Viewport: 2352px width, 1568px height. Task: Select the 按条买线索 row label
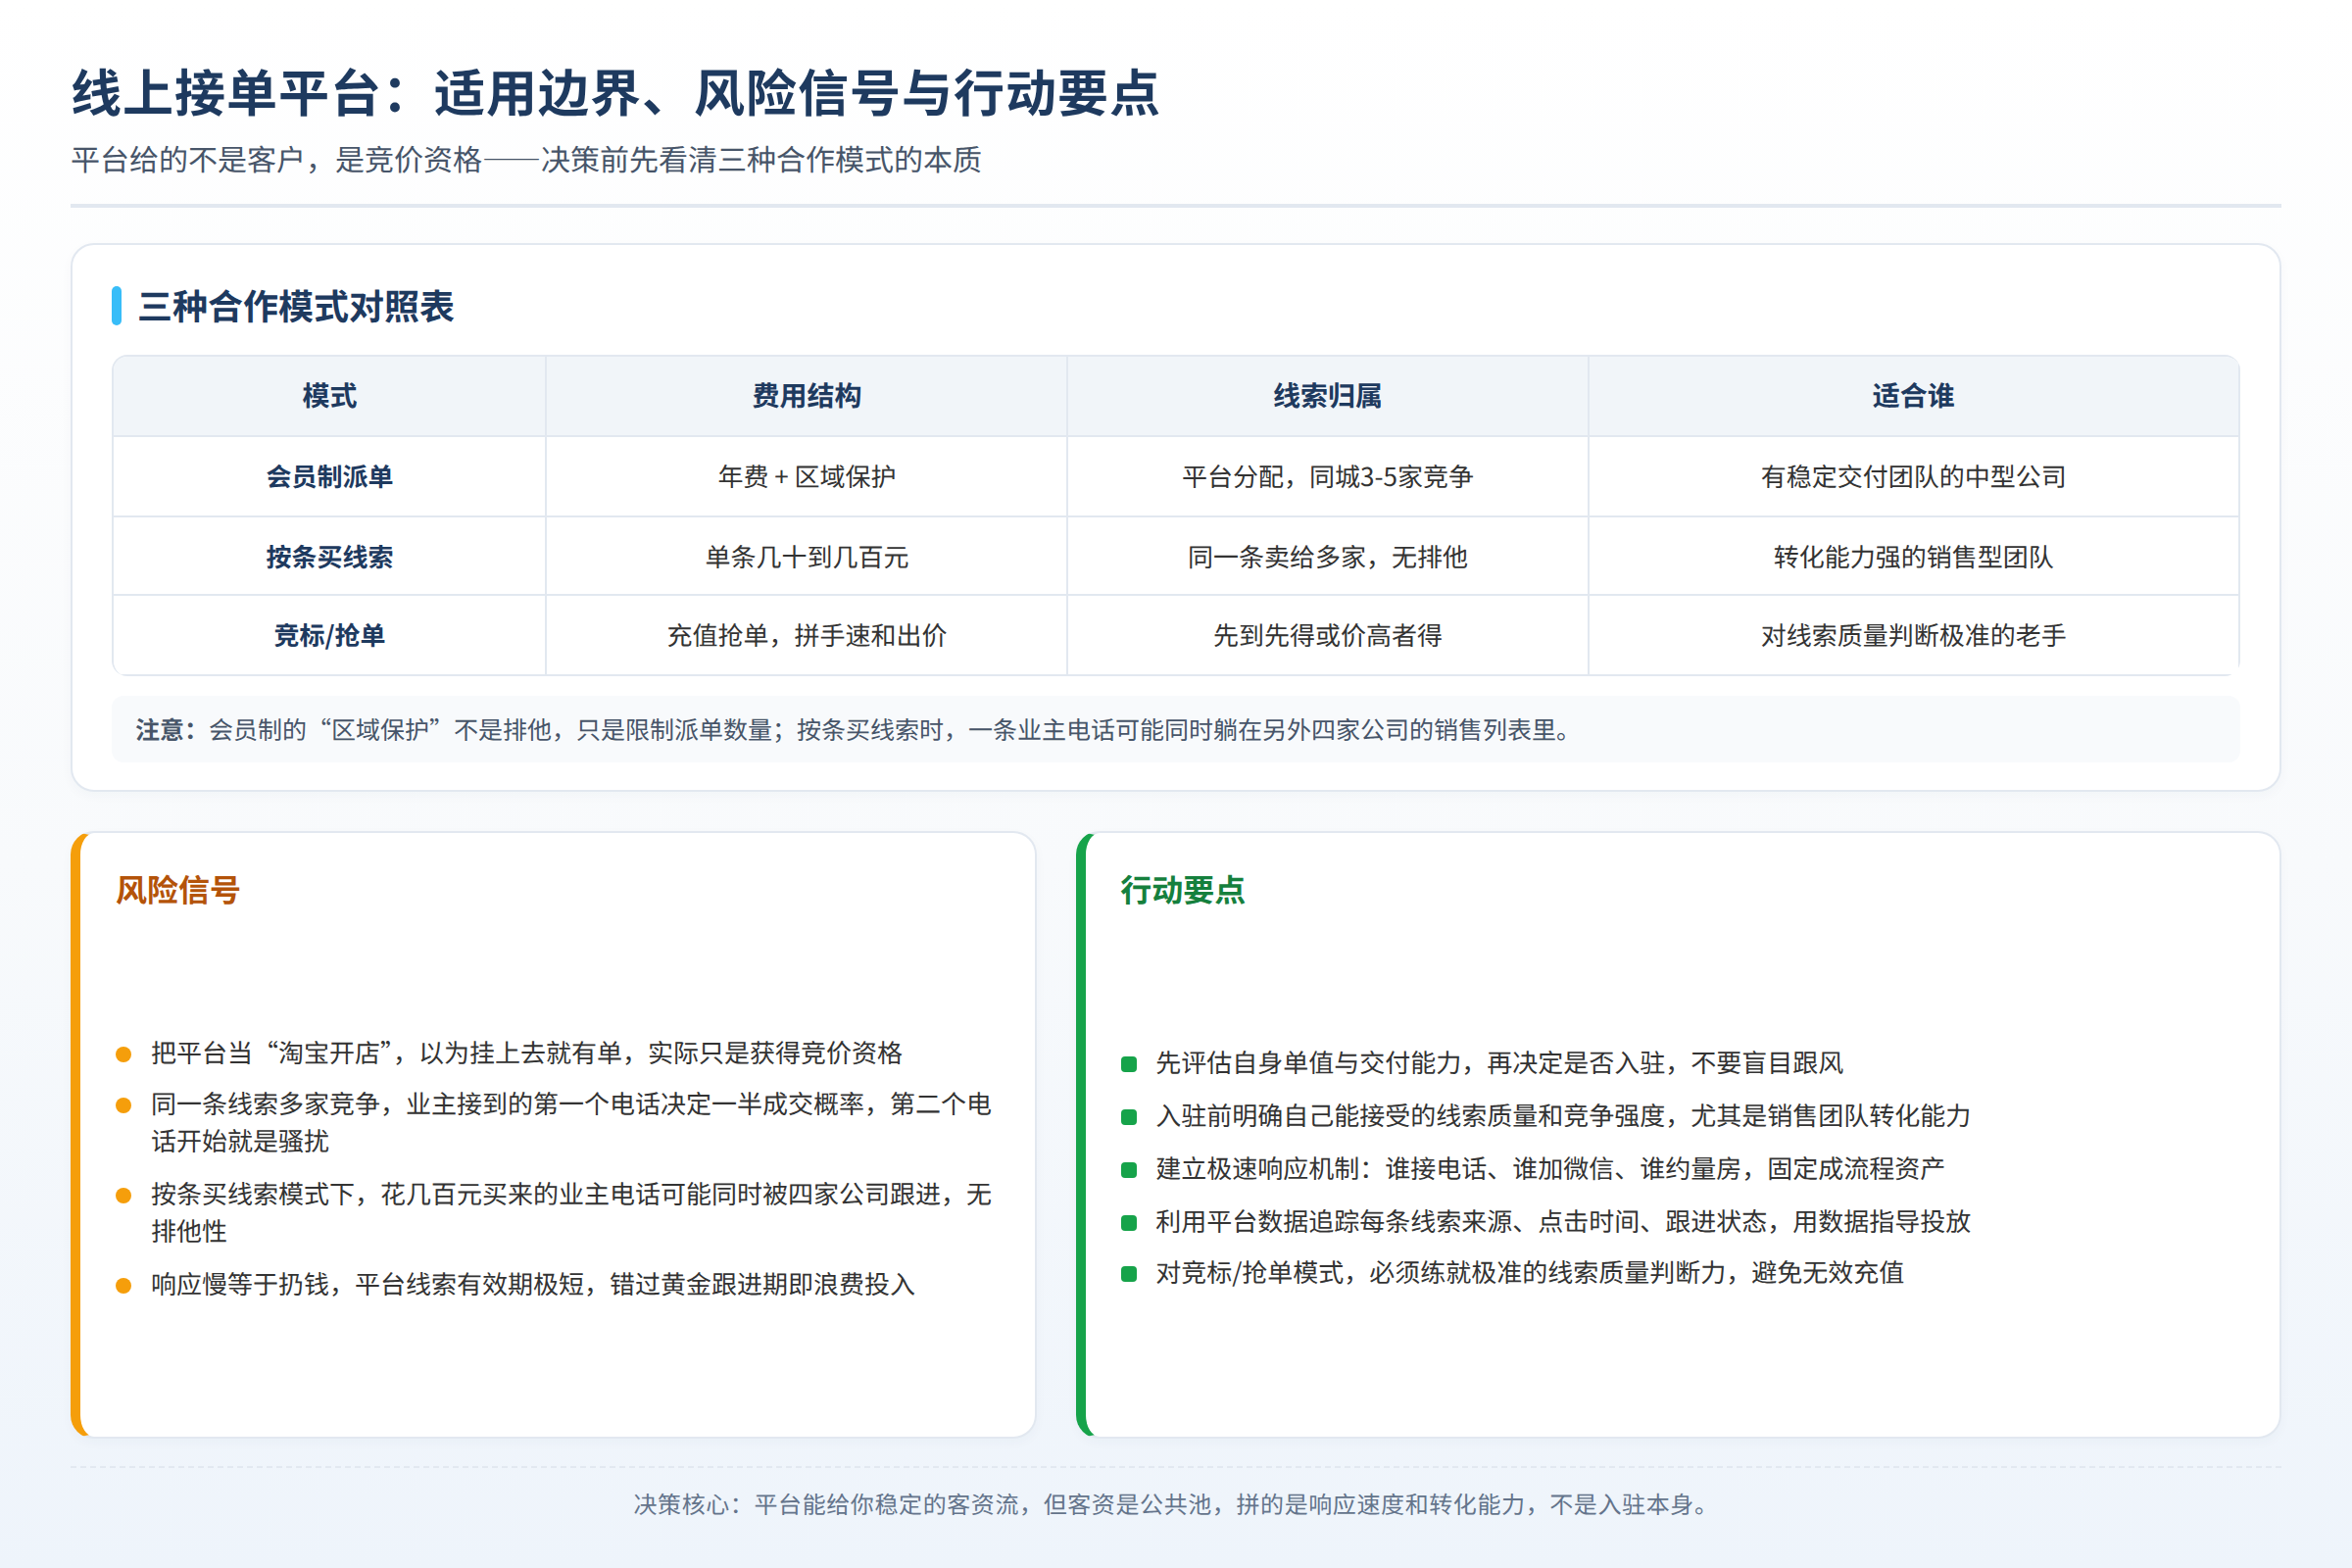(x=329, y=557)
